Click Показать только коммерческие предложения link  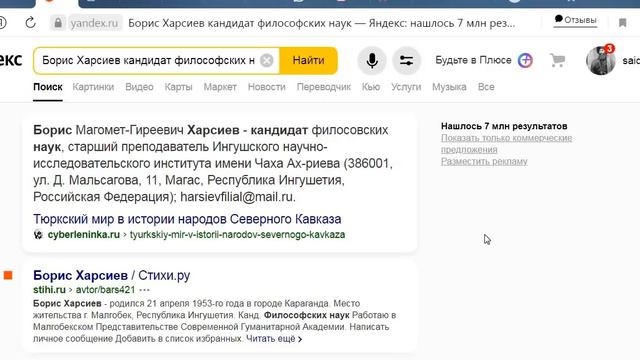pyautogui.click(x=506, y=144)
